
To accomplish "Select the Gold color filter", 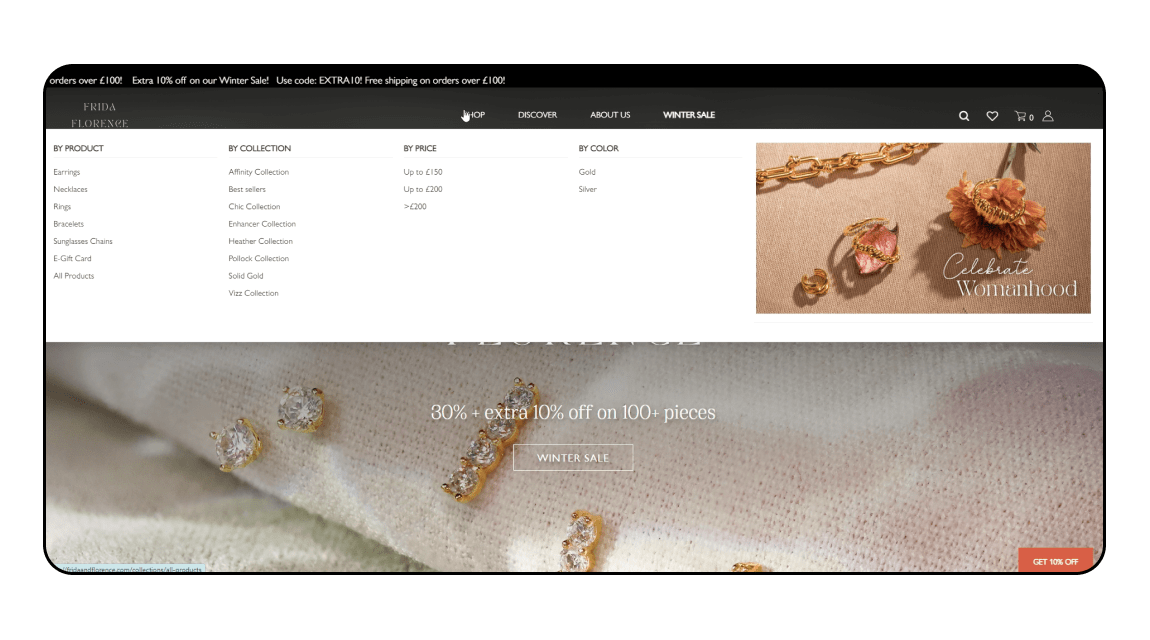I will point(587,172).
